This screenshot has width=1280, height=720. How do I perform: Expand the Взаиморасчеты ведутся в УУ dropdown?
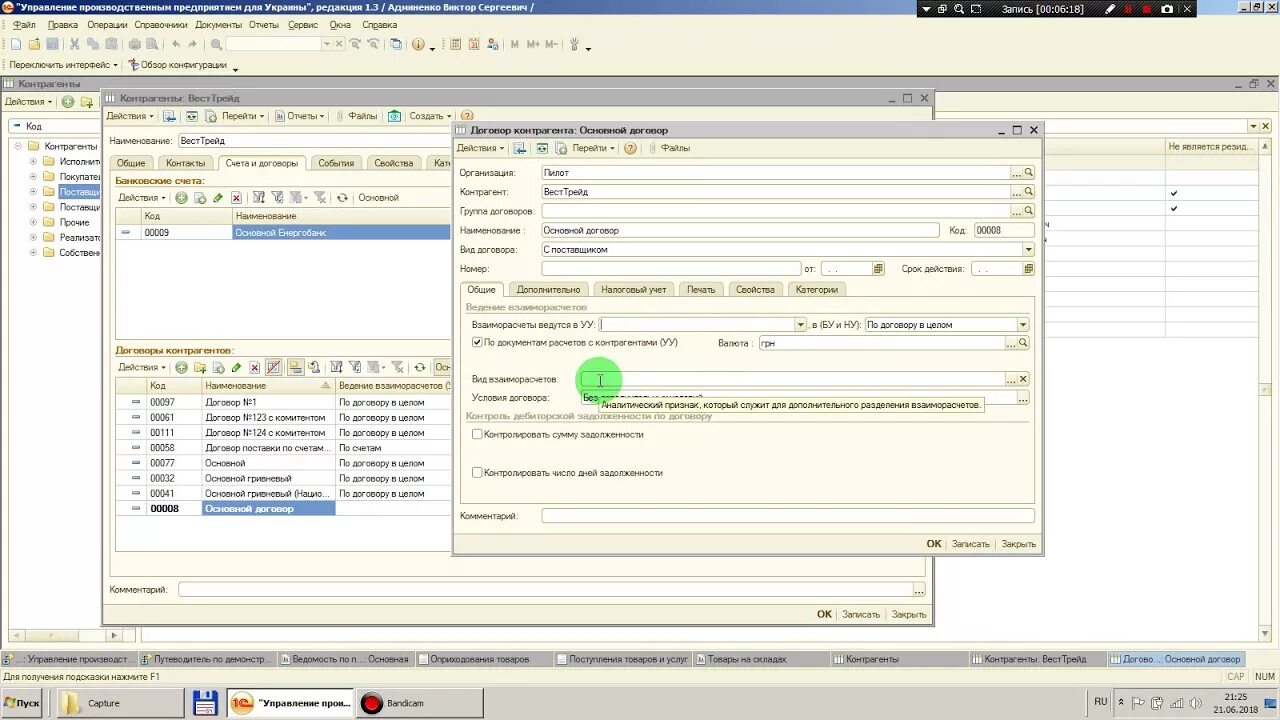tap(800, 325)
